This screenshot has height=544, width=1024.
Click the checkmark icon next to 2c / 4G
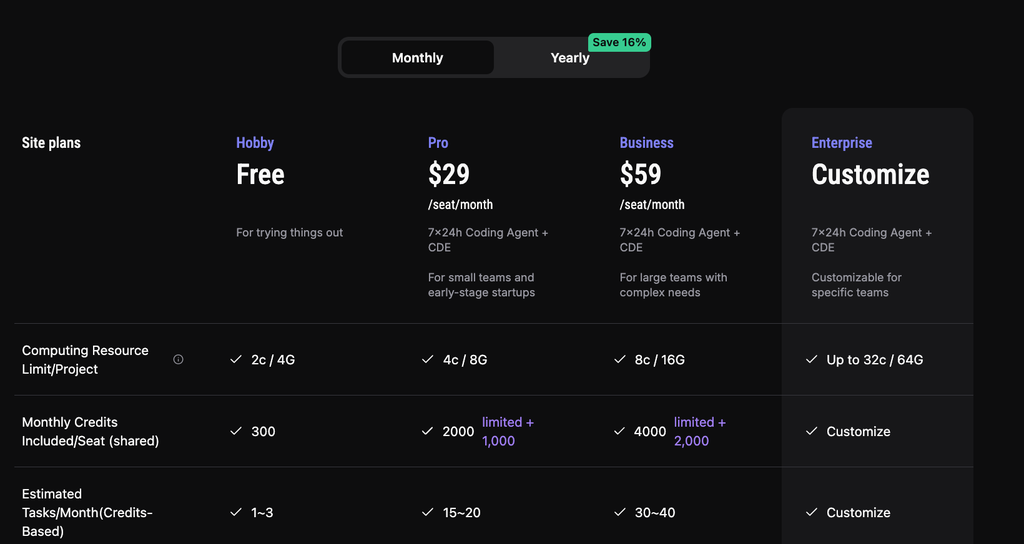coord(236,359)
